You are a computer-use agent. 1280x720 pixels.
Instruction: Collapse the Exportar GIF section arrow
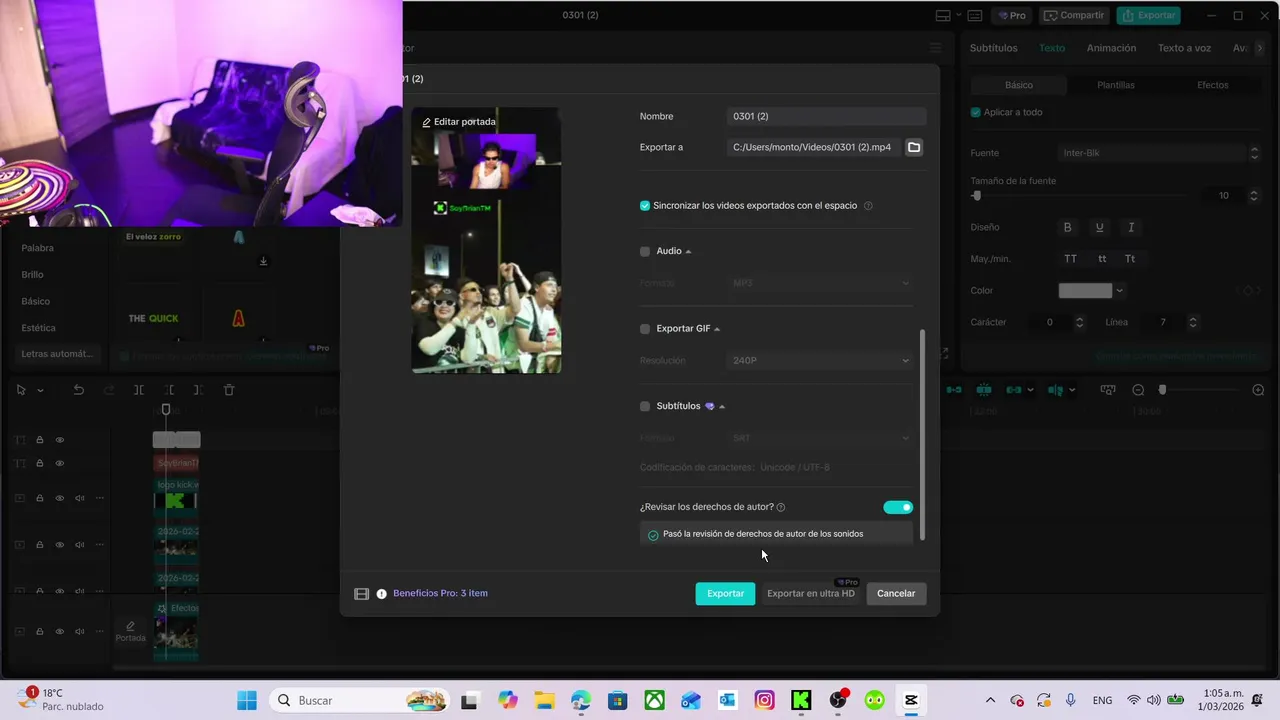pyautogui.click(x=718, y=329)
